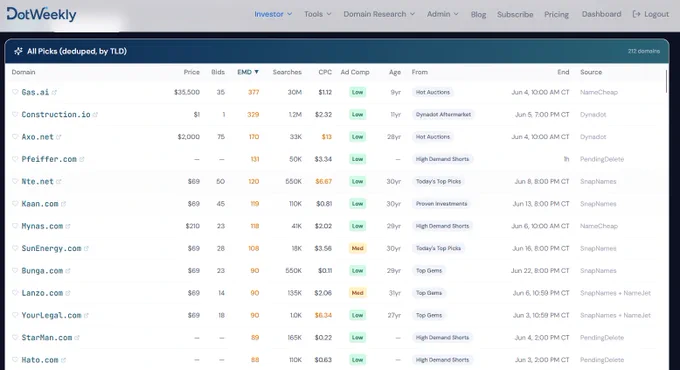Click the sparkle icon in All Picks header

(x=18, y=51)
